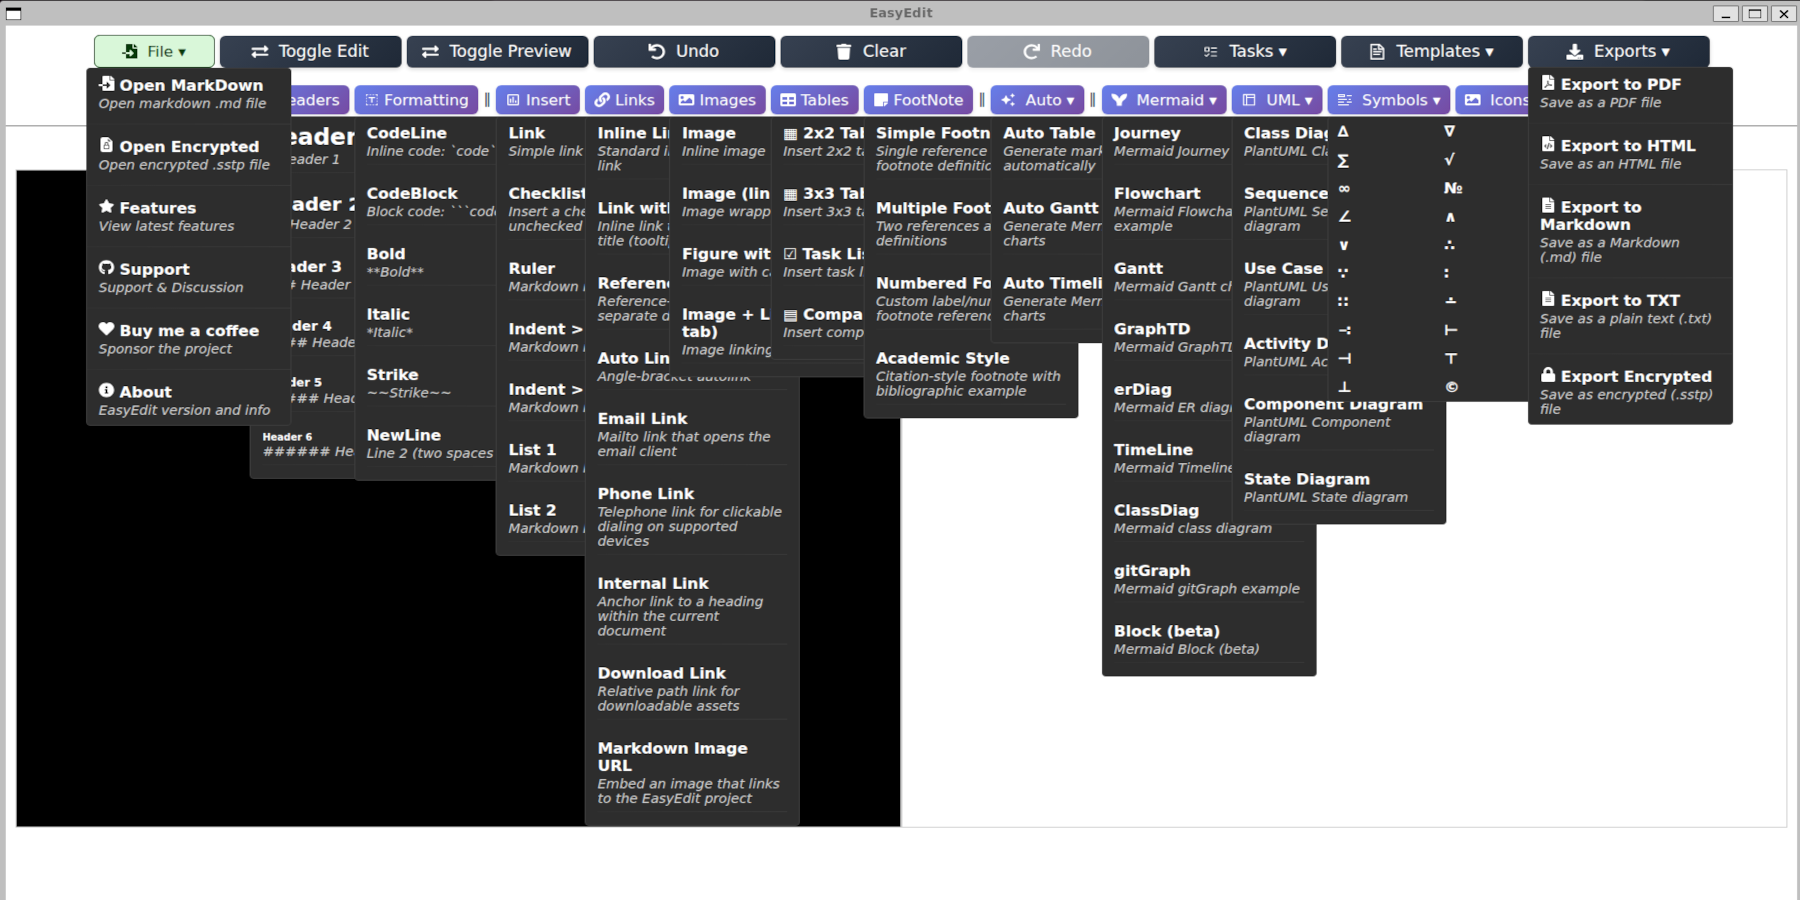Open the Tables menu button
The image size is (1800, 900).
(x=814, y=100)
